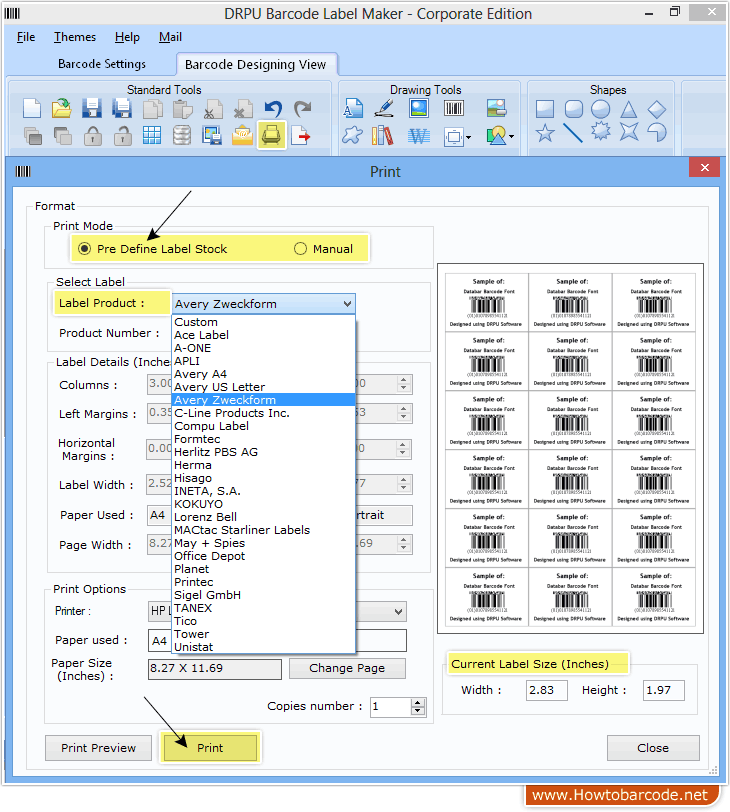The height and width of the screenshot is (812, 730).
Task: Pick Unistat from the label list
Action: tap(264, 647)
